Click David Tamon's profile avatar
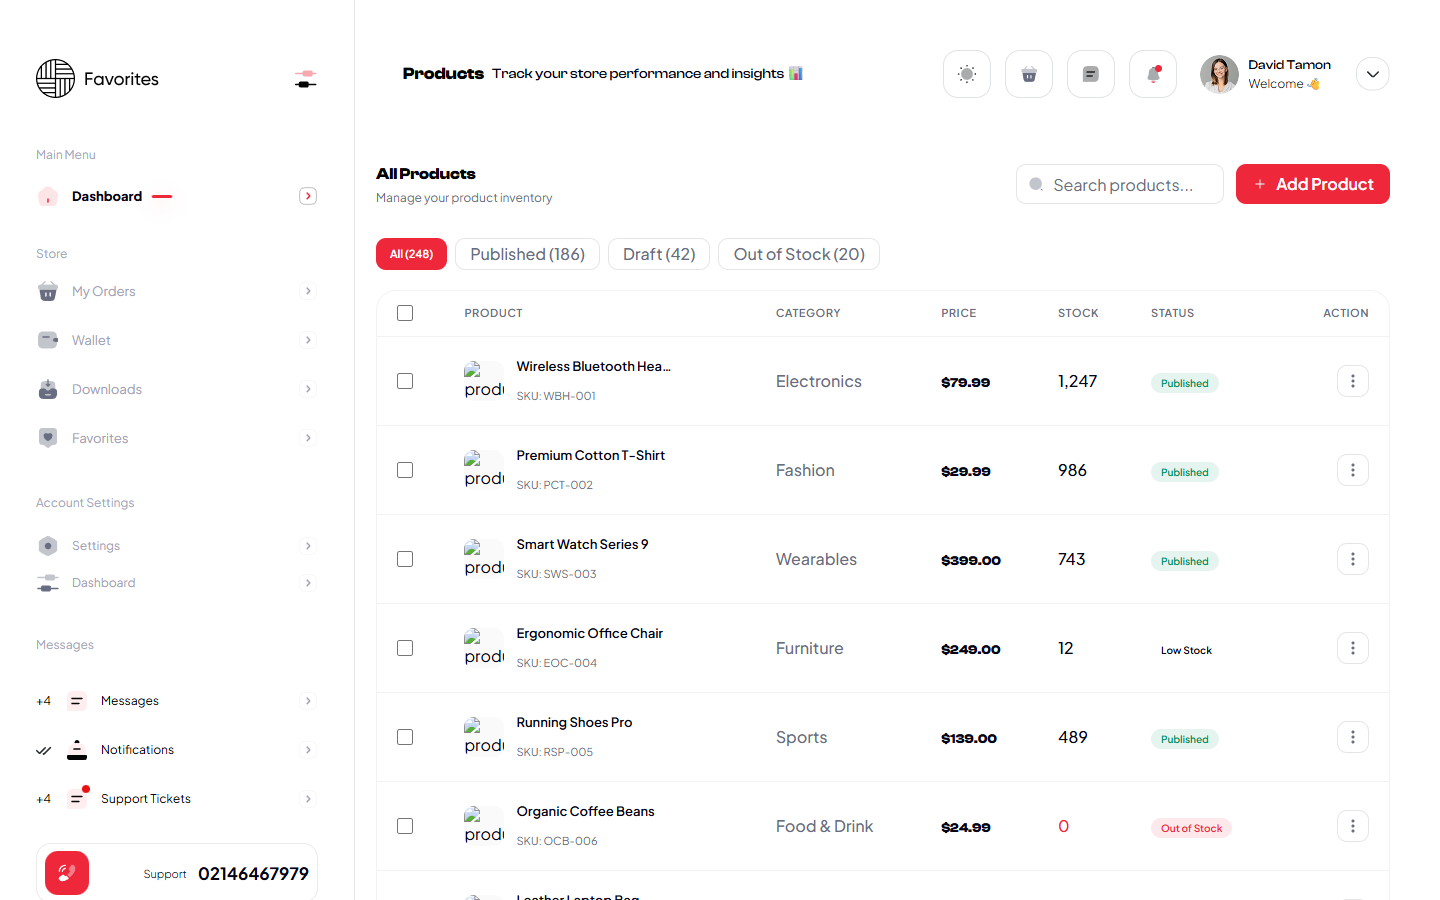Screen dimensions: 1440x900 (1219, 74)
